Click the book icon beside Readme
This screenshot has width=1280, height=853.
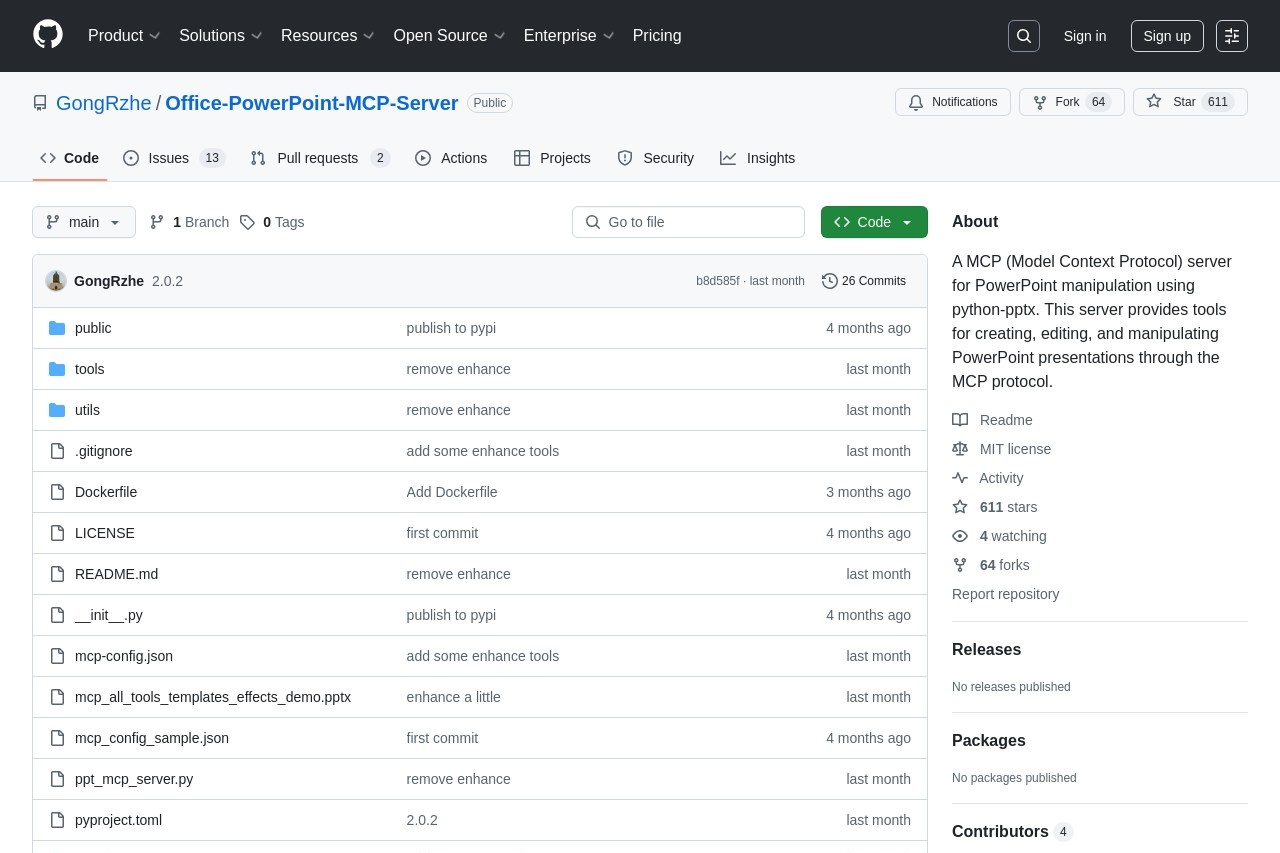tap(960, 420)
